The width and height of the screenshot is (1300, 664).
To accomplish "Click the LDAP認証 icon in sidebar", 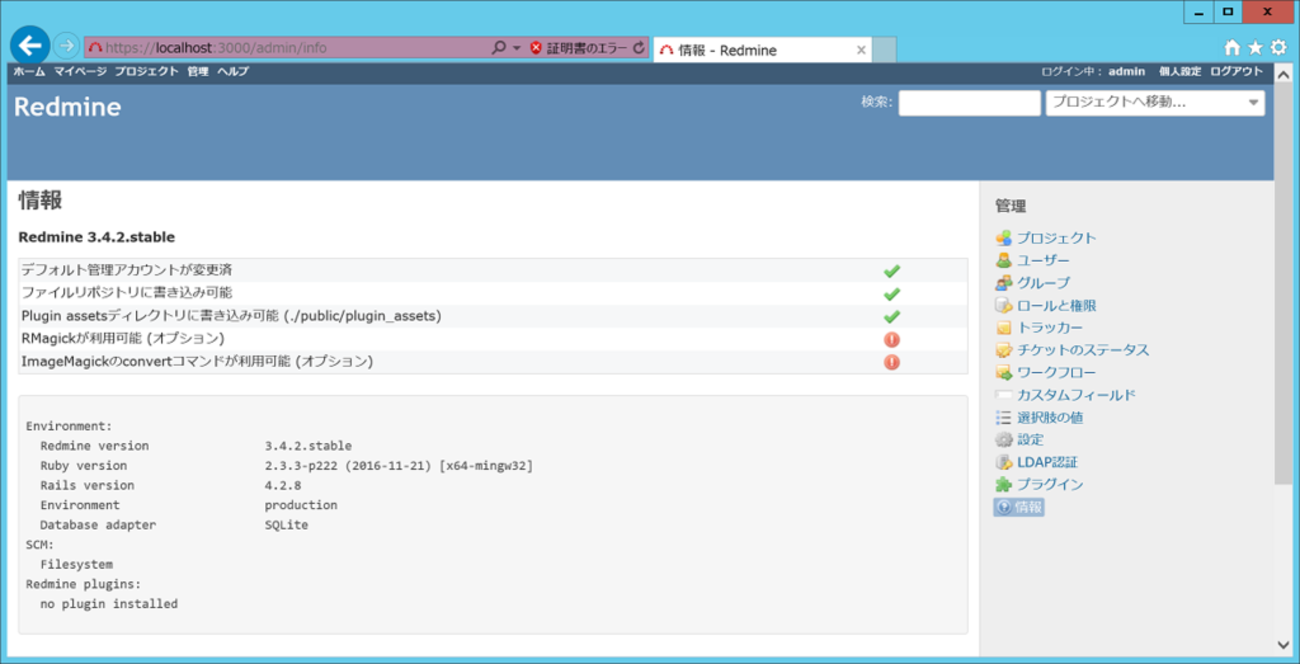I will tap(1003, 462).
